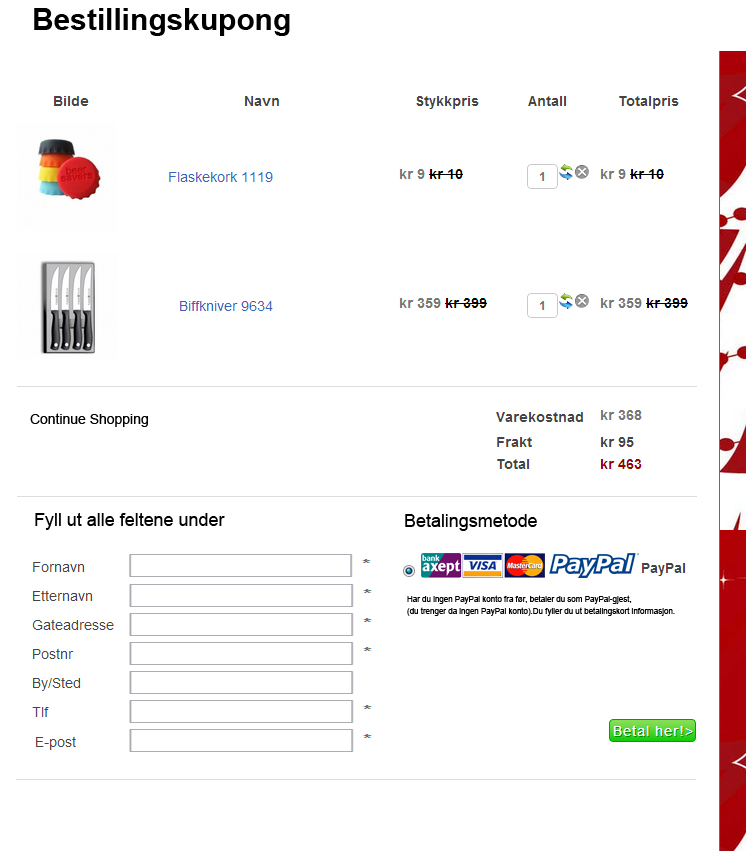The width and height of the screenshot is (746, 860).
Task: Click the green Betal her! button
Action: pos(652,731)
